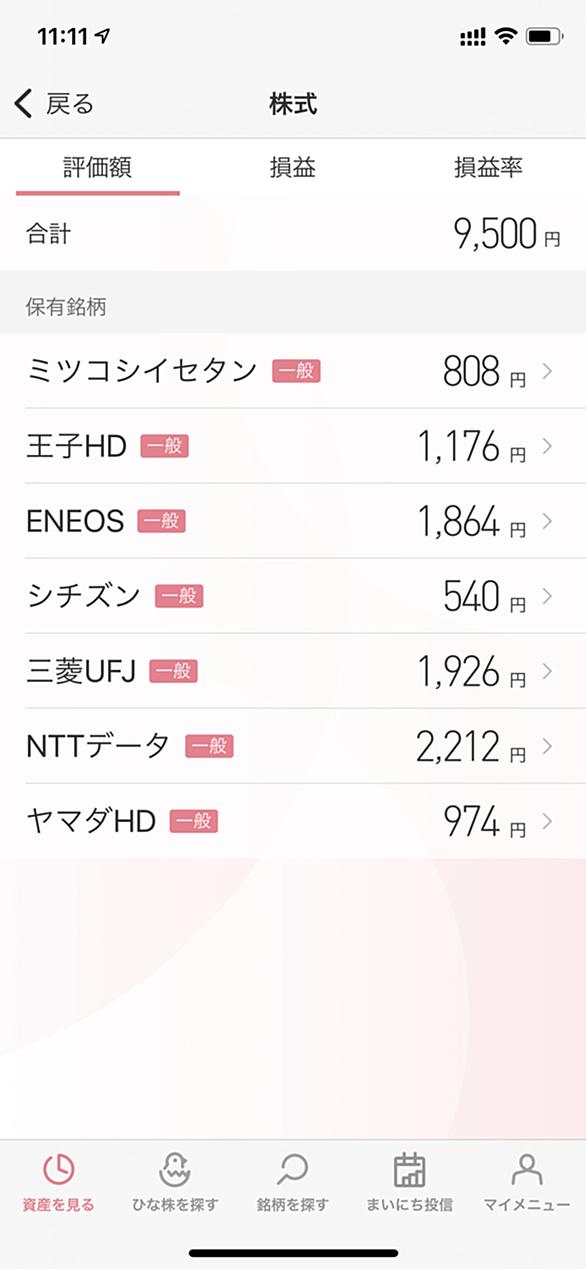The height and width of the screenshot is (1269, 586).
Task: Select the 評価額 tab
Action: click(x=97, y=168)
